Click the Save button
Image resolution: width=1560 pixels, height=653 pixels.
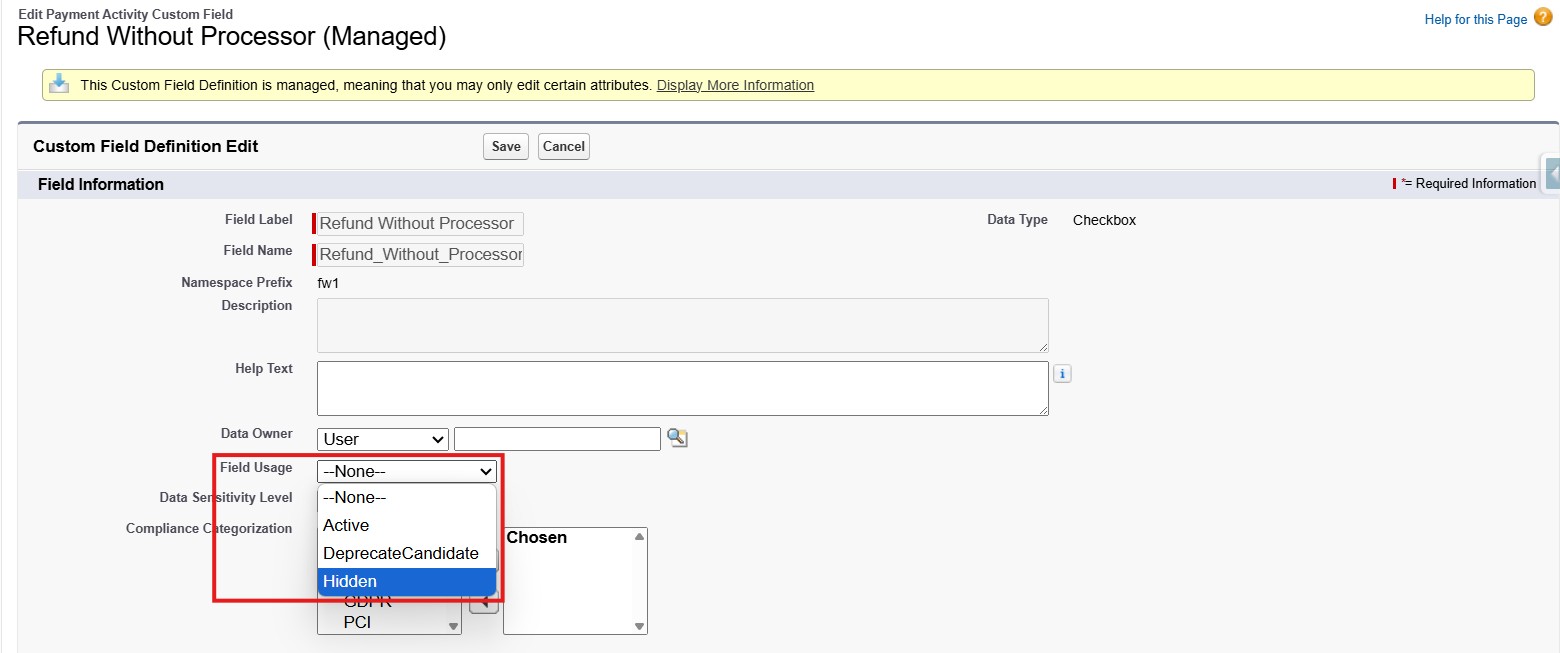(x=506, y=147)
